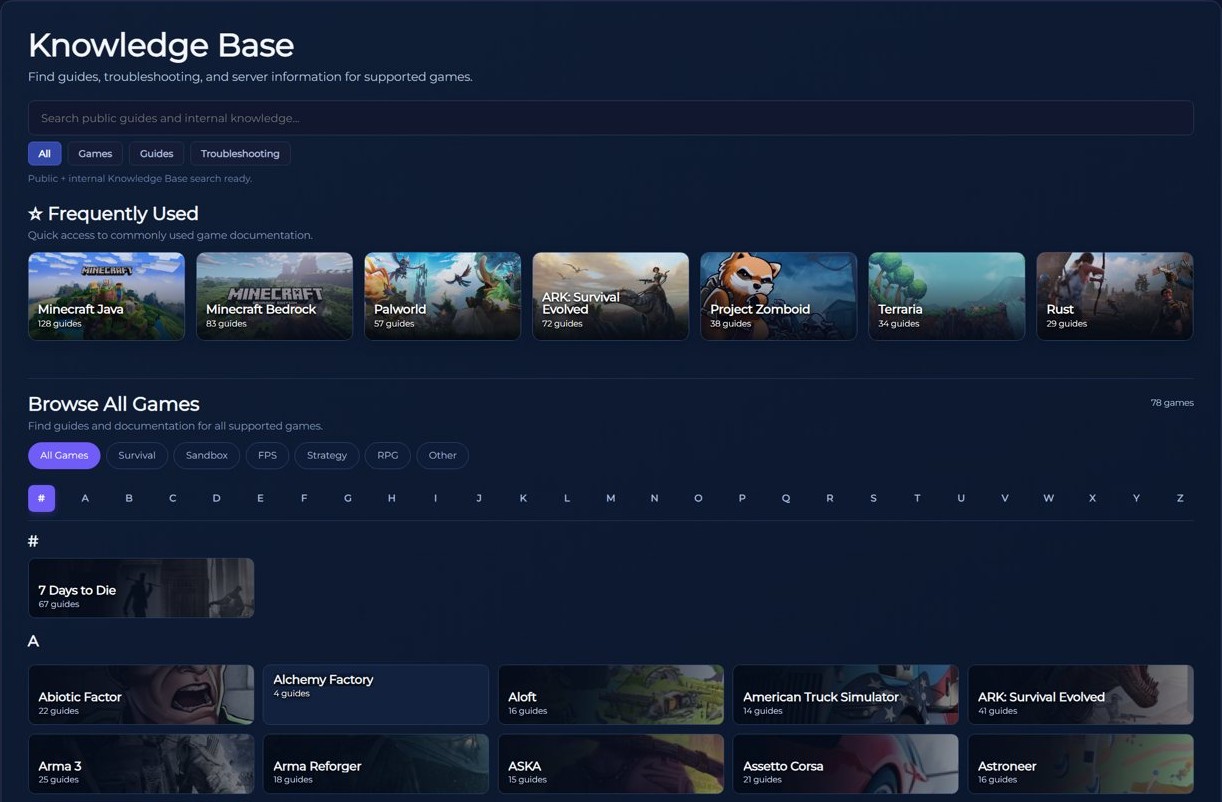Filter games by FPS category

point(267,455)
